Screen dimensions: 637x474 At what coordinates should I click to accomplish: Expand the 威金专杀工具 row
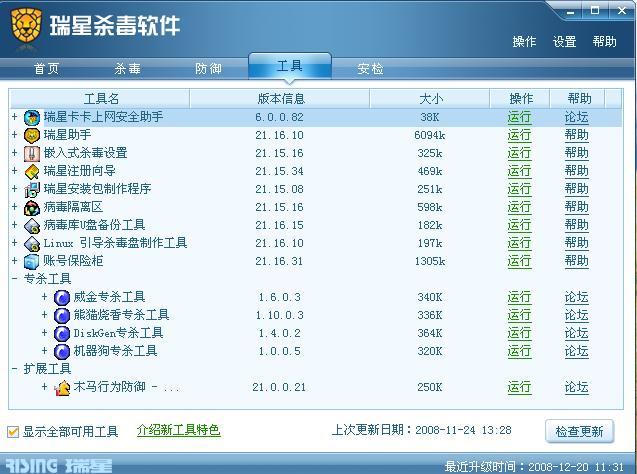45,297
